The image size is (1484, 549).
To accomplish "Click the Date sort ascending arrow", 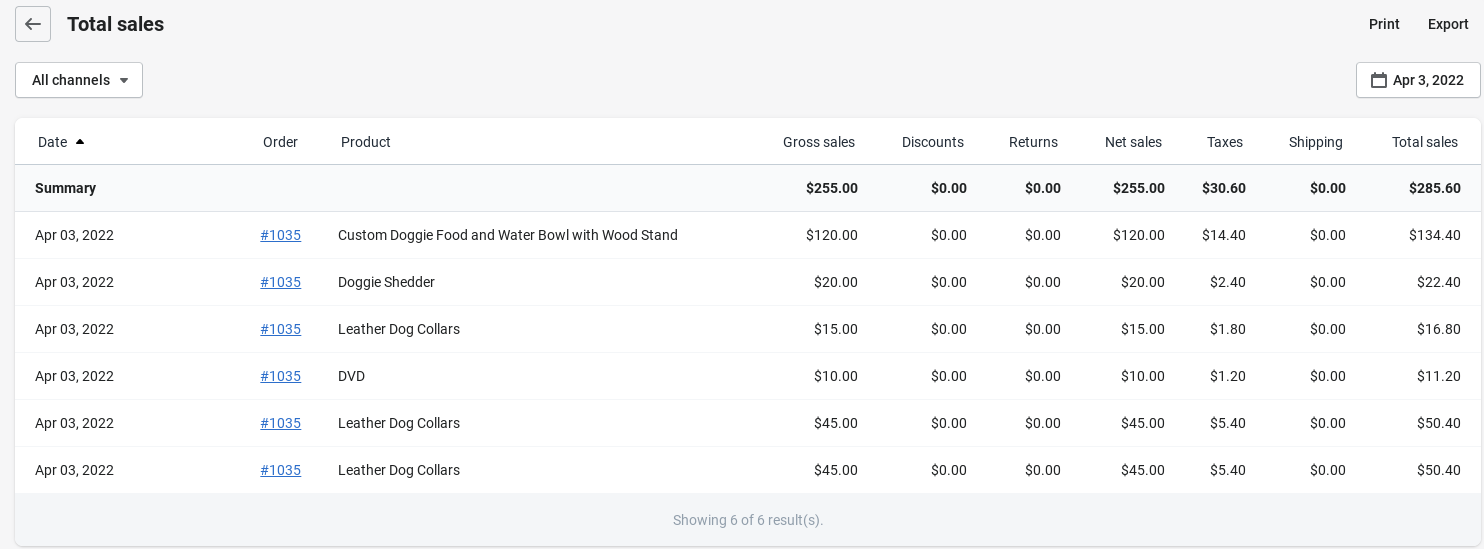I will 80,142.
